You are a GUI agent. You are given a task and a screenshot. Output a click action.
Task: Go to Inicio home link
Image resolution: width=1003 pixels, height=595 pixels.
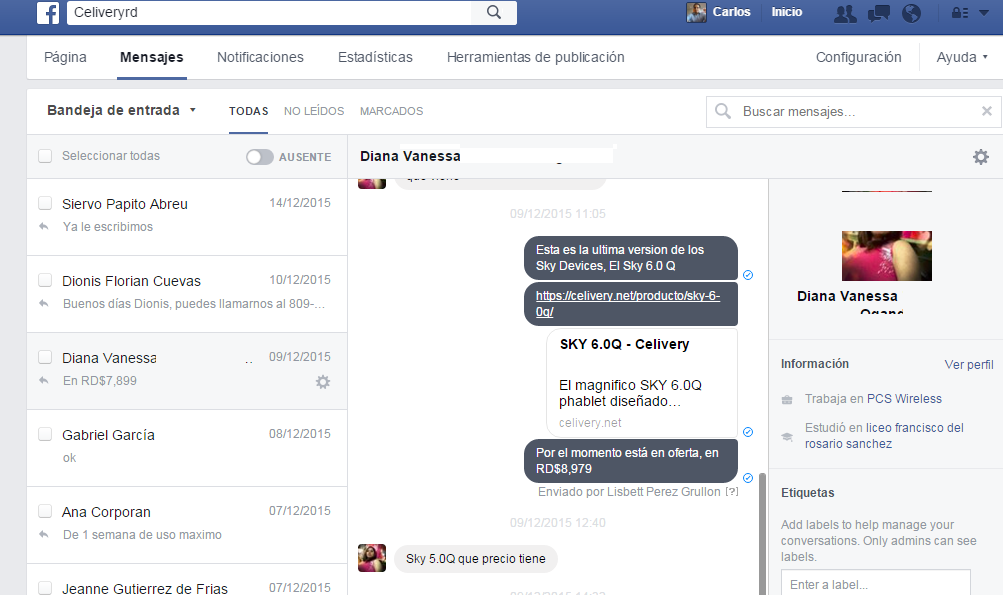(787, 12)
